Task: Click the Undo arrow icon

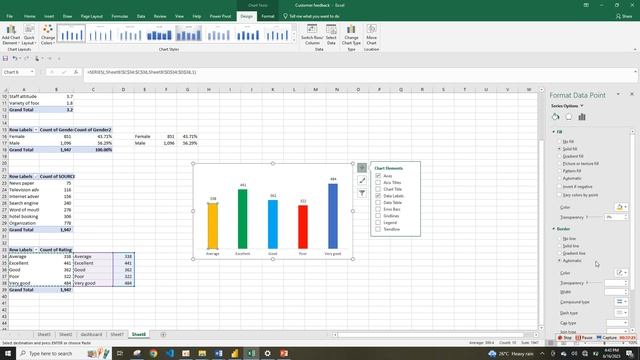Action: coord(14,58)
